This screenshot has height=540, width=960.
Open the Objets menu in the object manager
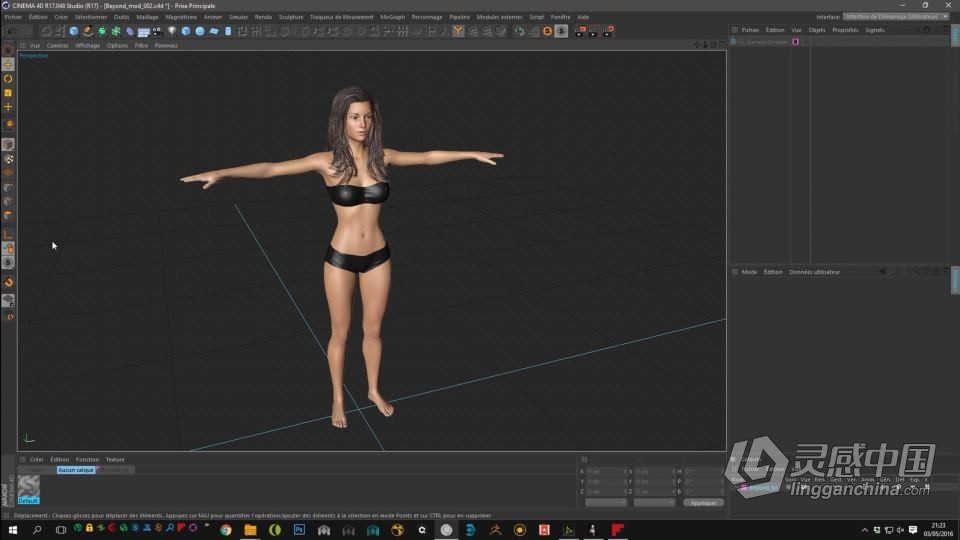click(817, 30)
